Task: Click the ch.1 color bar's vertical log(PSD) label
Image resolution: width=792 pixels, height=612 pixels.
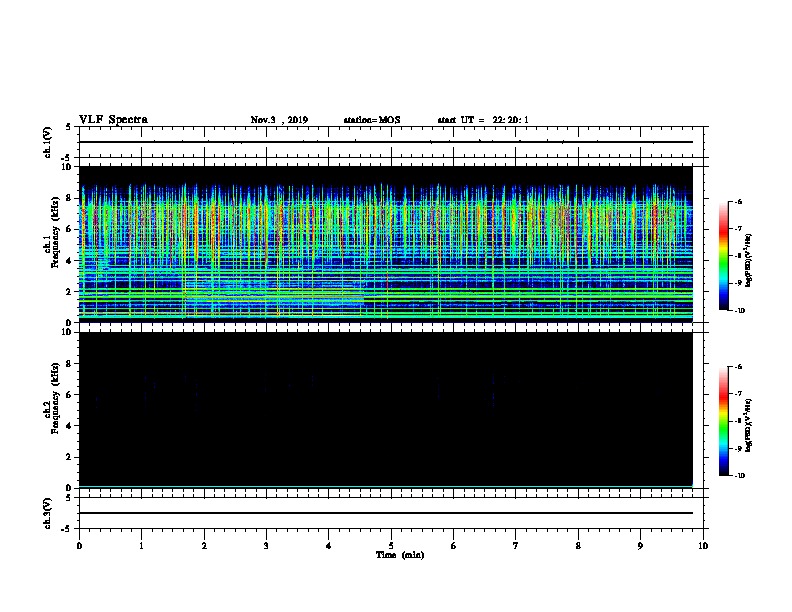Action: [749, 261]
